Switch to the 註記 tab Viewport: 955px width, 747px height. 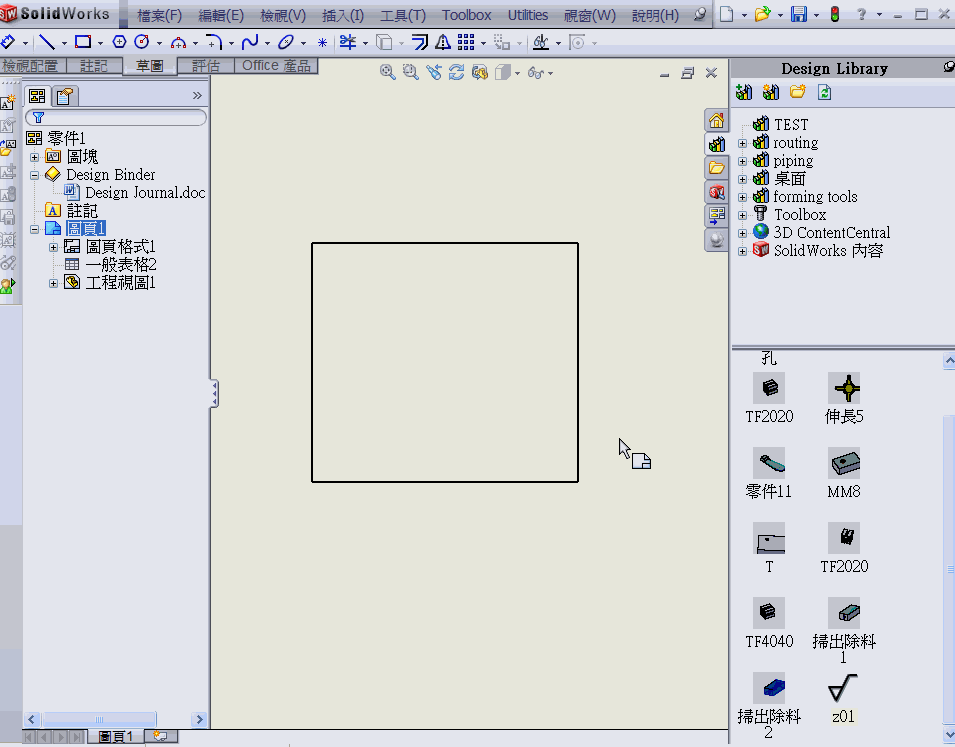point(94,66)
